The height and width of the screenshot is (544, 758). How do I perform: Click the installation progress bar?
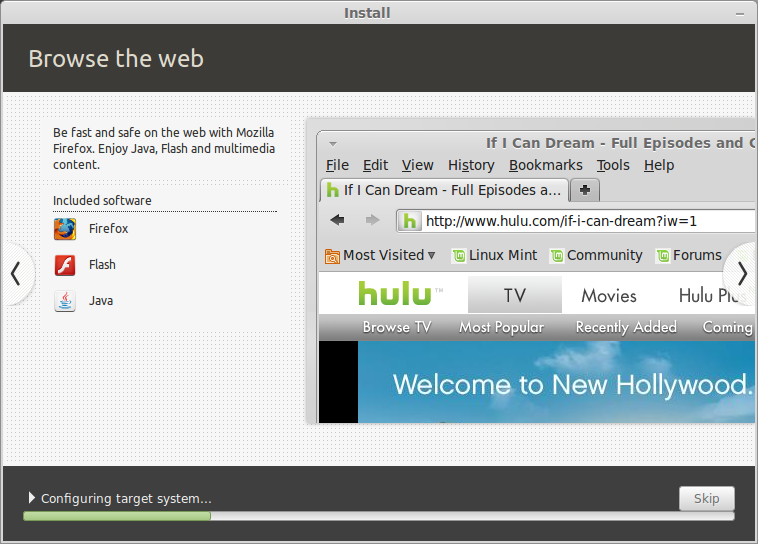pyautogui.click(x=379, y=516)
